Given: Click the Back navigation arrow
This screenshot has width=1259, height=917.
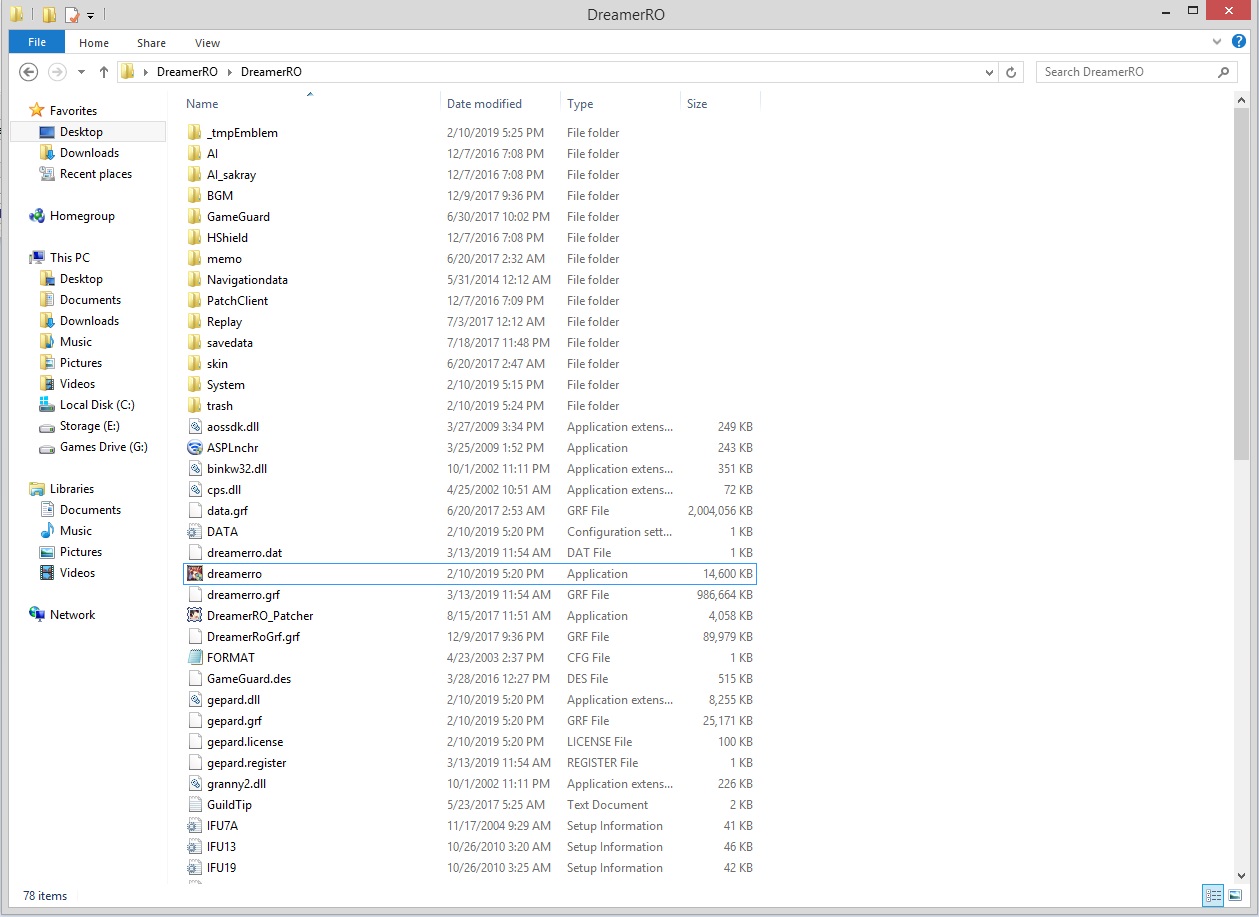Looking at the screenshot, I should coord(29,72).
